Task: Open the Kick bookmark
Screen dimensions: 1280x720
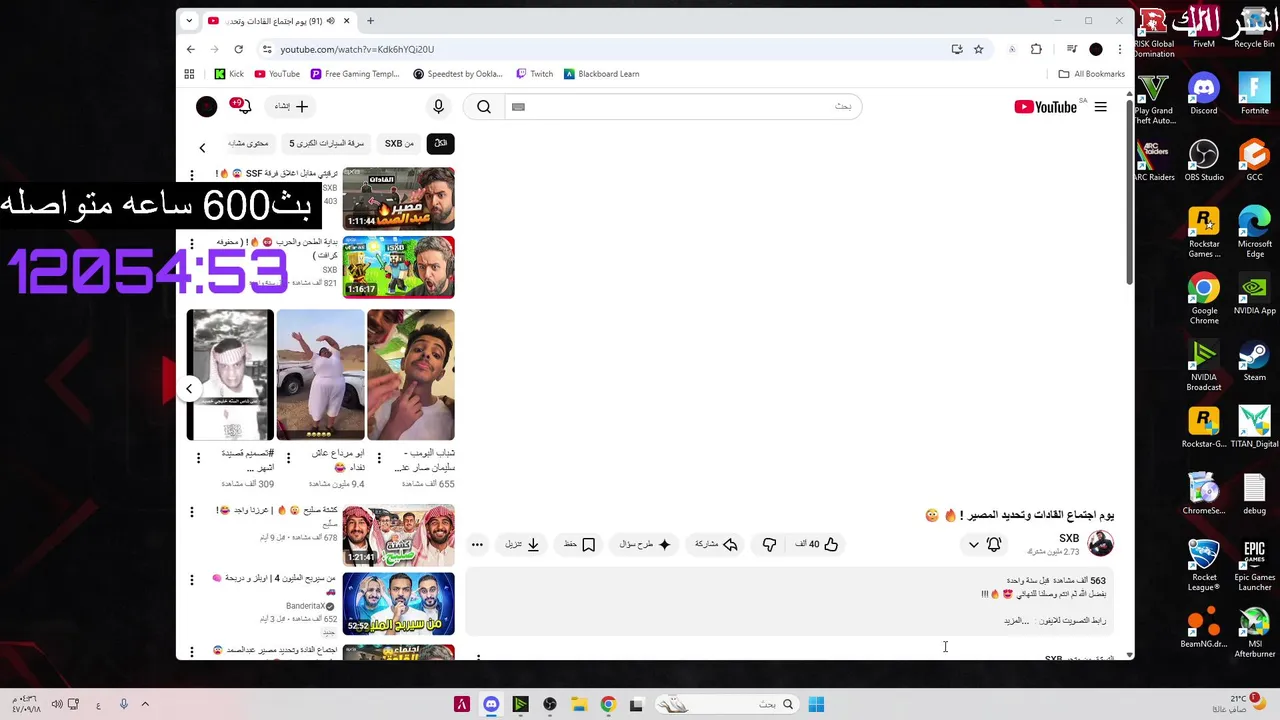Action: 229,74
